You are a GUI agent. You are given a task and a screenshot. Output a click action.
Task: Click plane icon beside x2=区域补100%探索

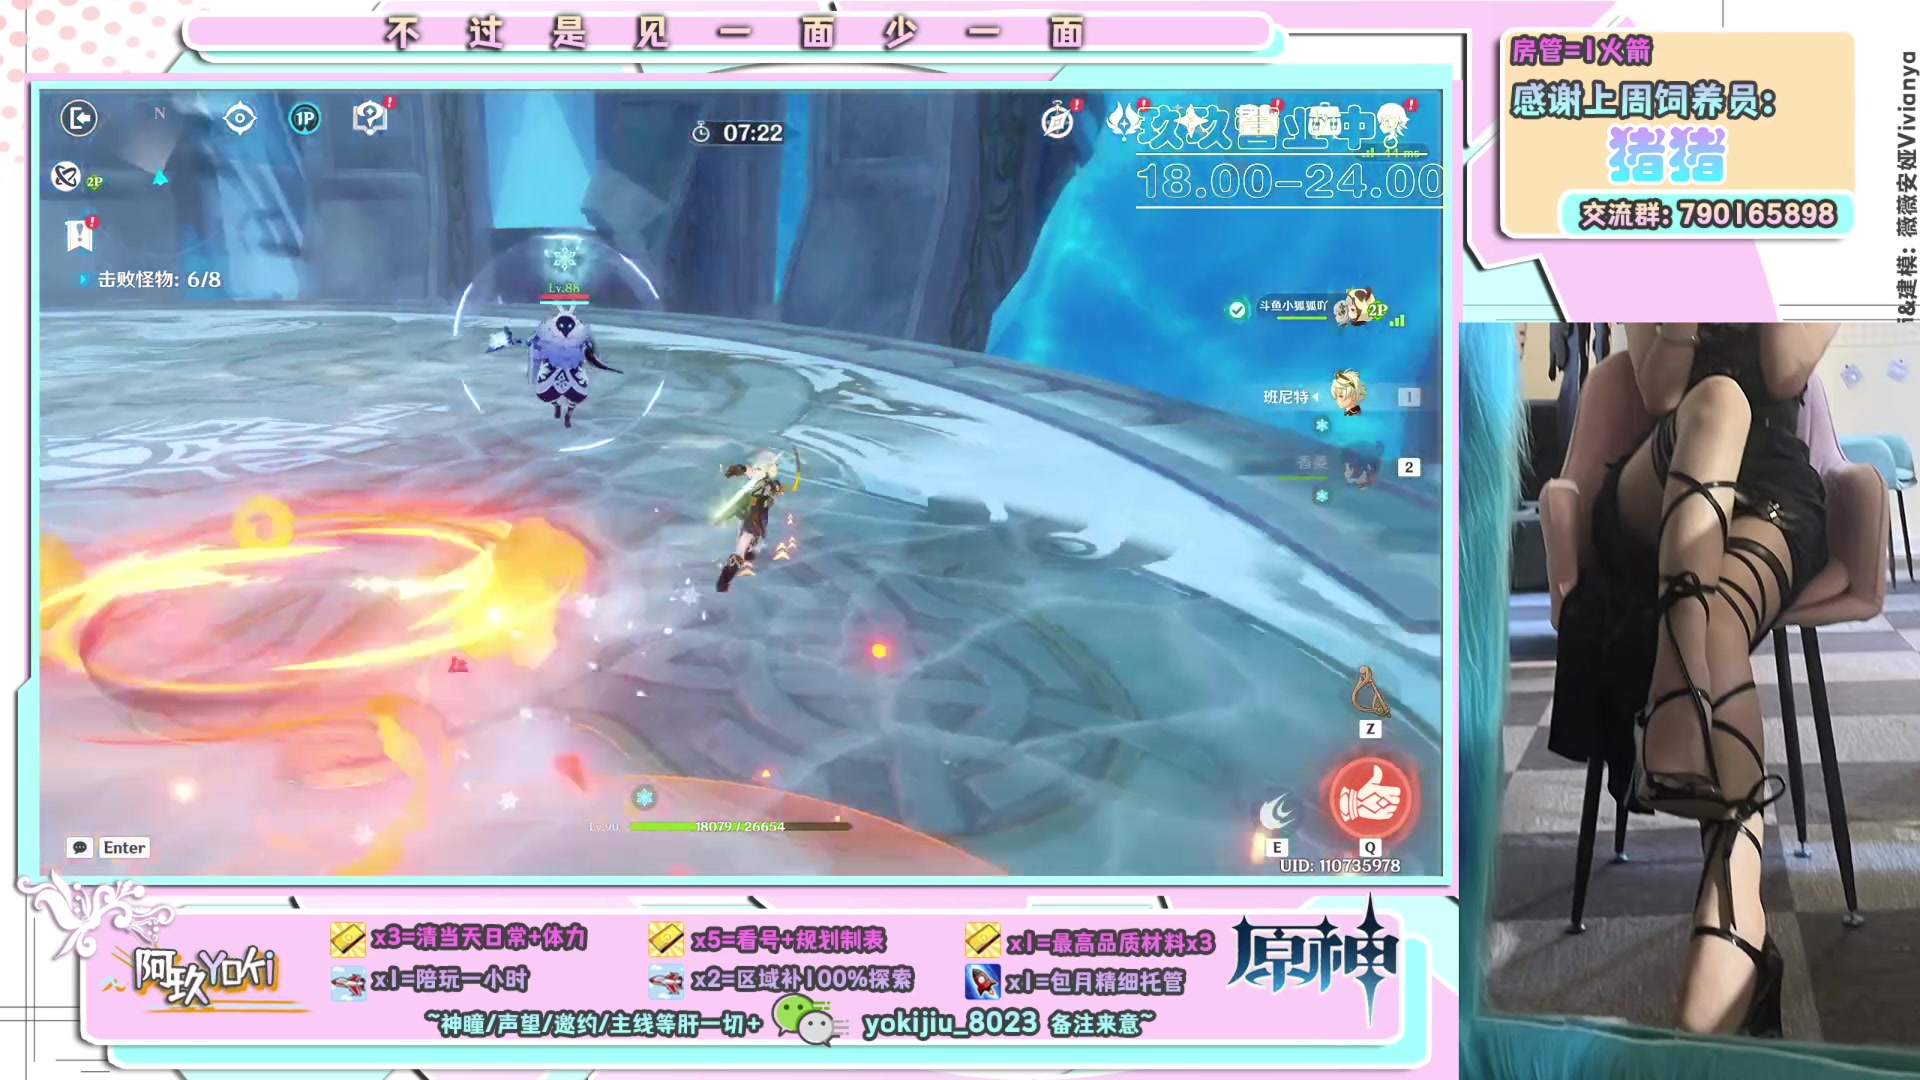pos(666,982)
